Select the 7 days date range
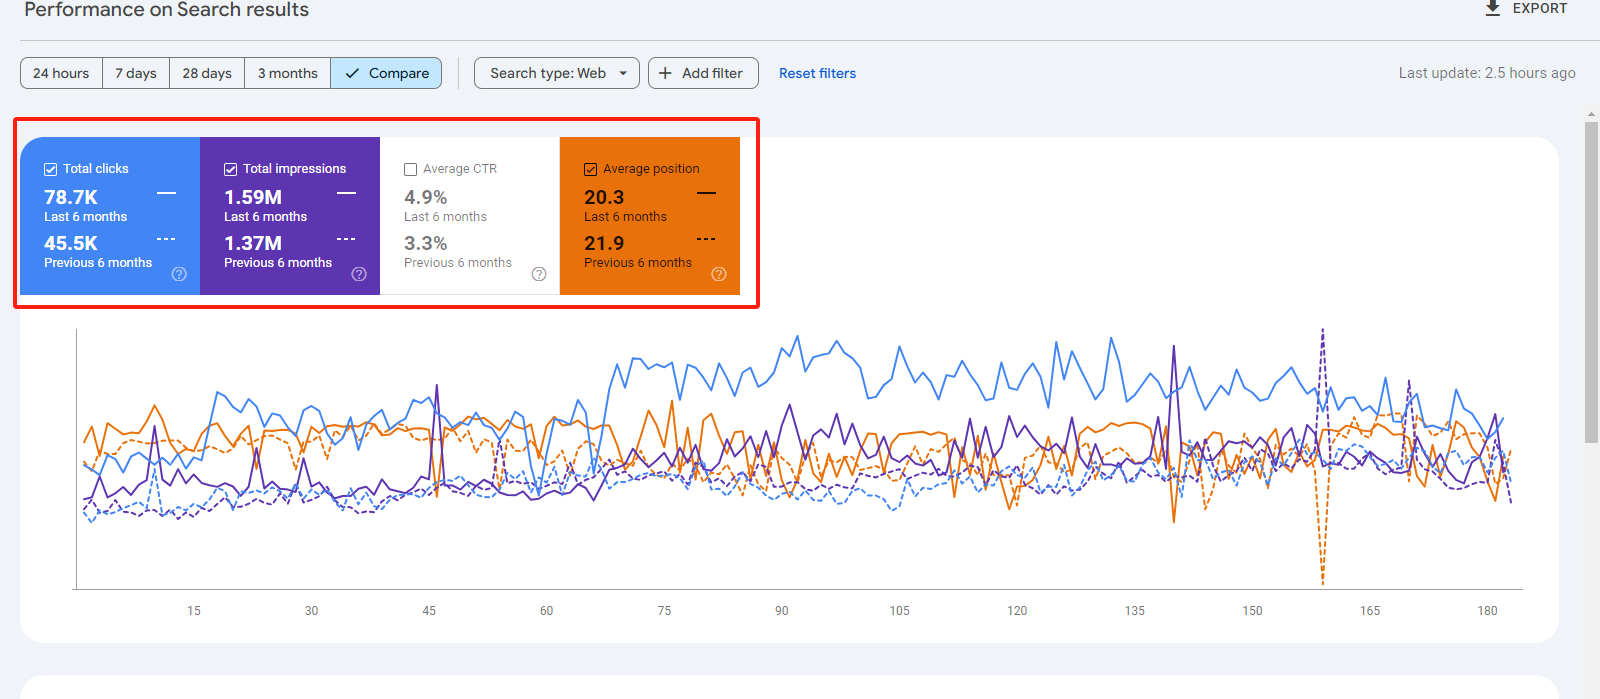 coord(136,73)
